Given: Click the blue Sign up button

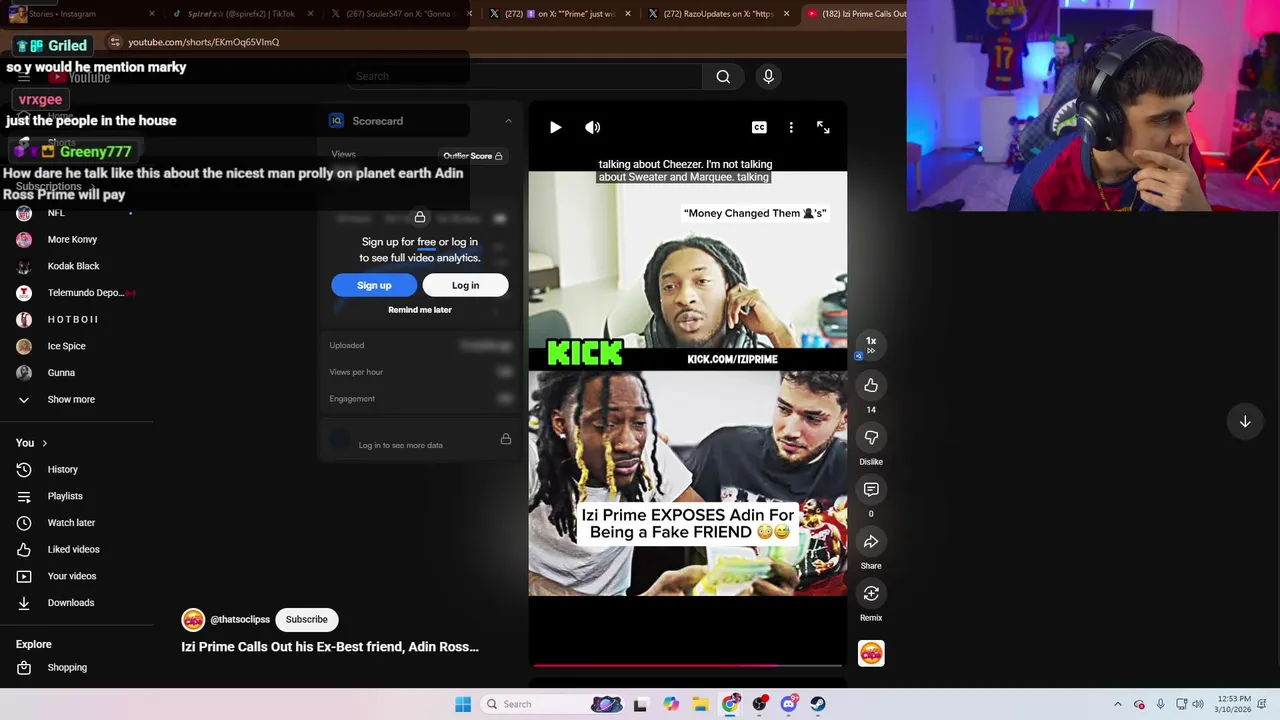Looking at the screenshot, I should (x=374, y=285).
